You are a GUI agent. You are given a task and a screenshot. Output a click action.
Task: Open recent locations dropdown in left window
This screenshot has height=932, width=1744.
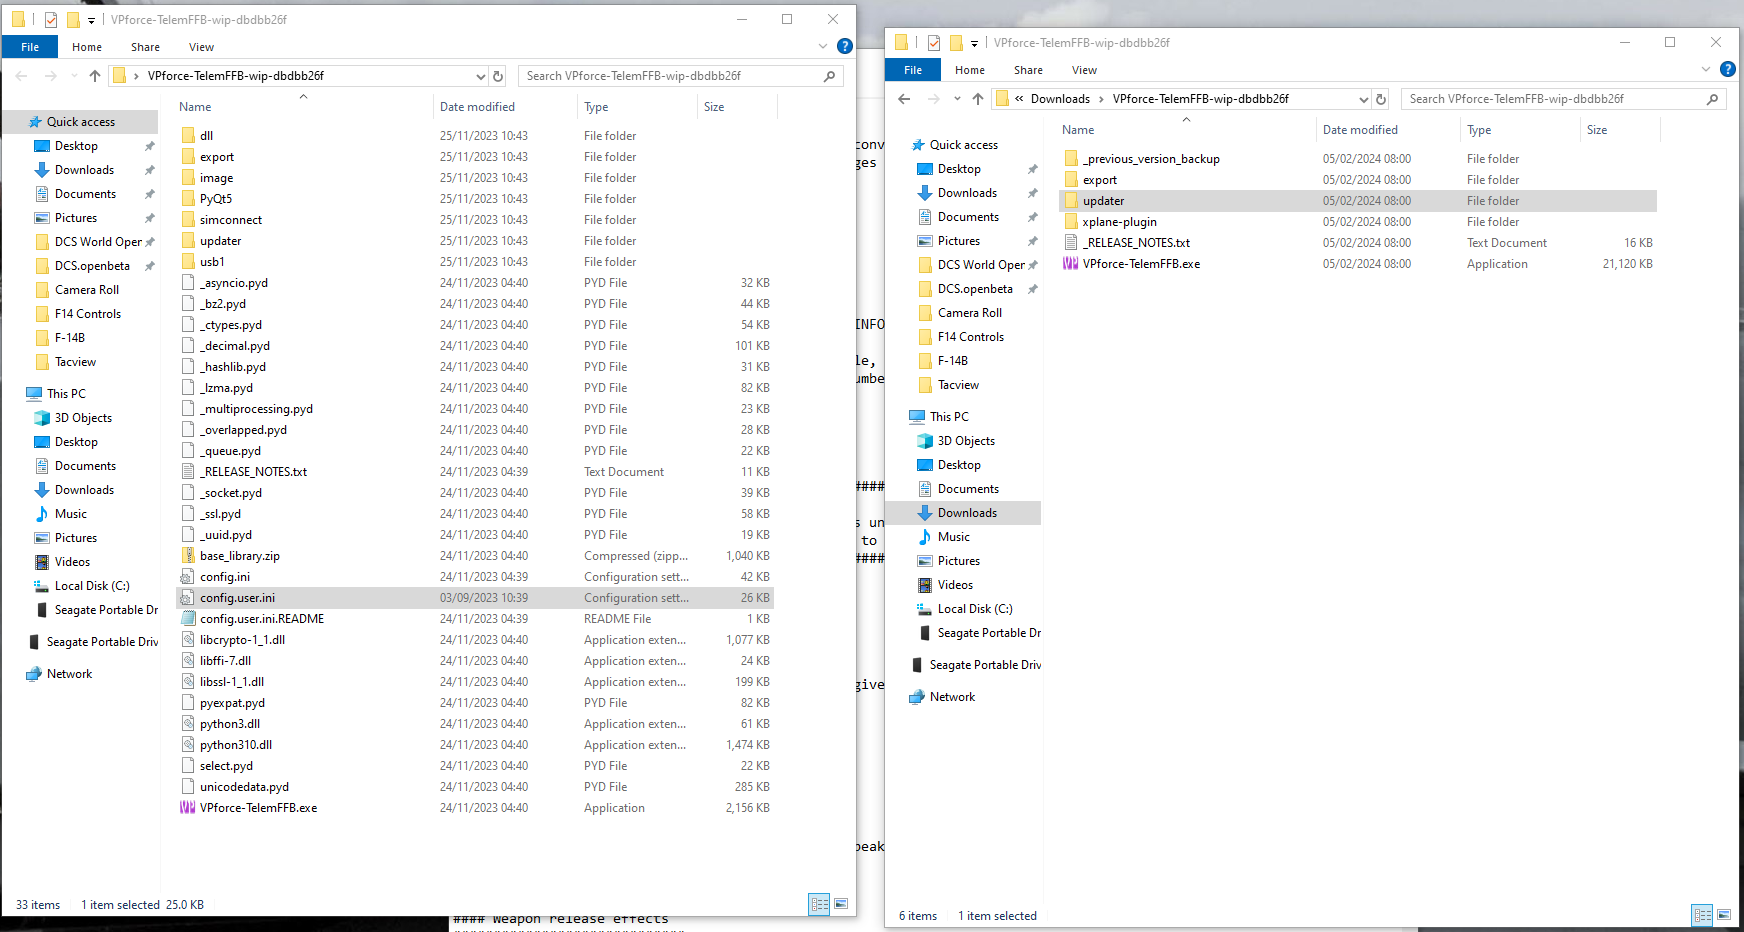(74, 76)
